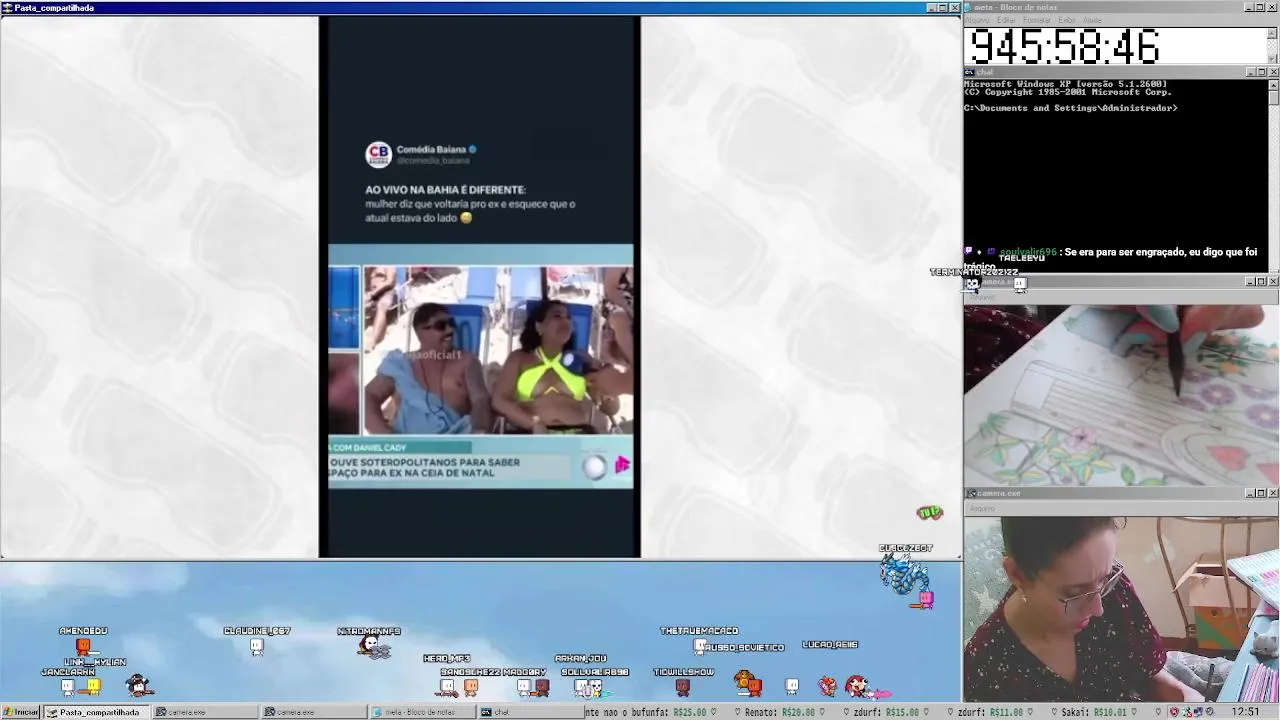Click the TERMINATOR202122 skull avatar
1280x720 pixels.
pyautogui.click(x=972, y=285)
